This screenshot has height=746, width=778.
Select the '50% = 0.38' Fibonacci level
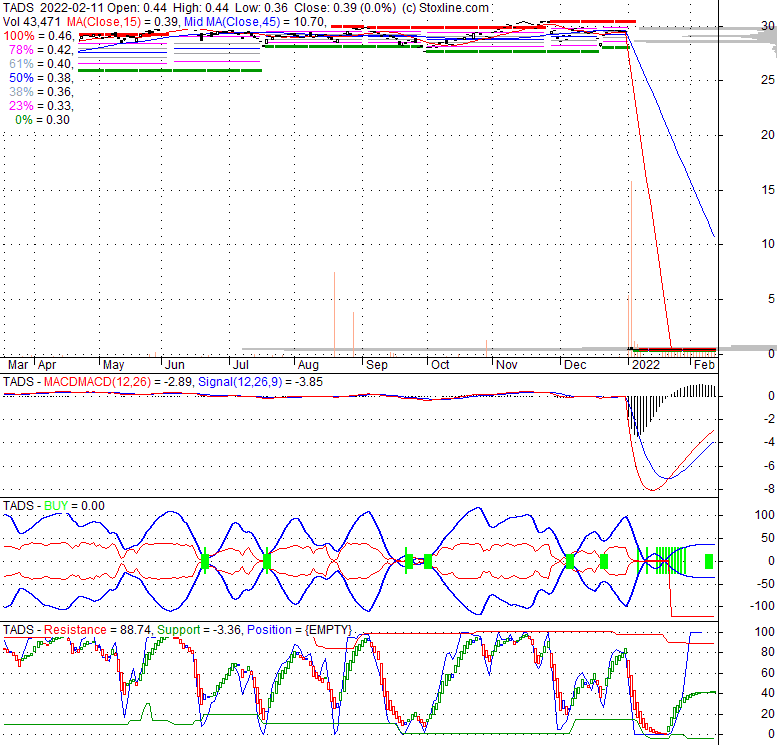coord(41,78)
